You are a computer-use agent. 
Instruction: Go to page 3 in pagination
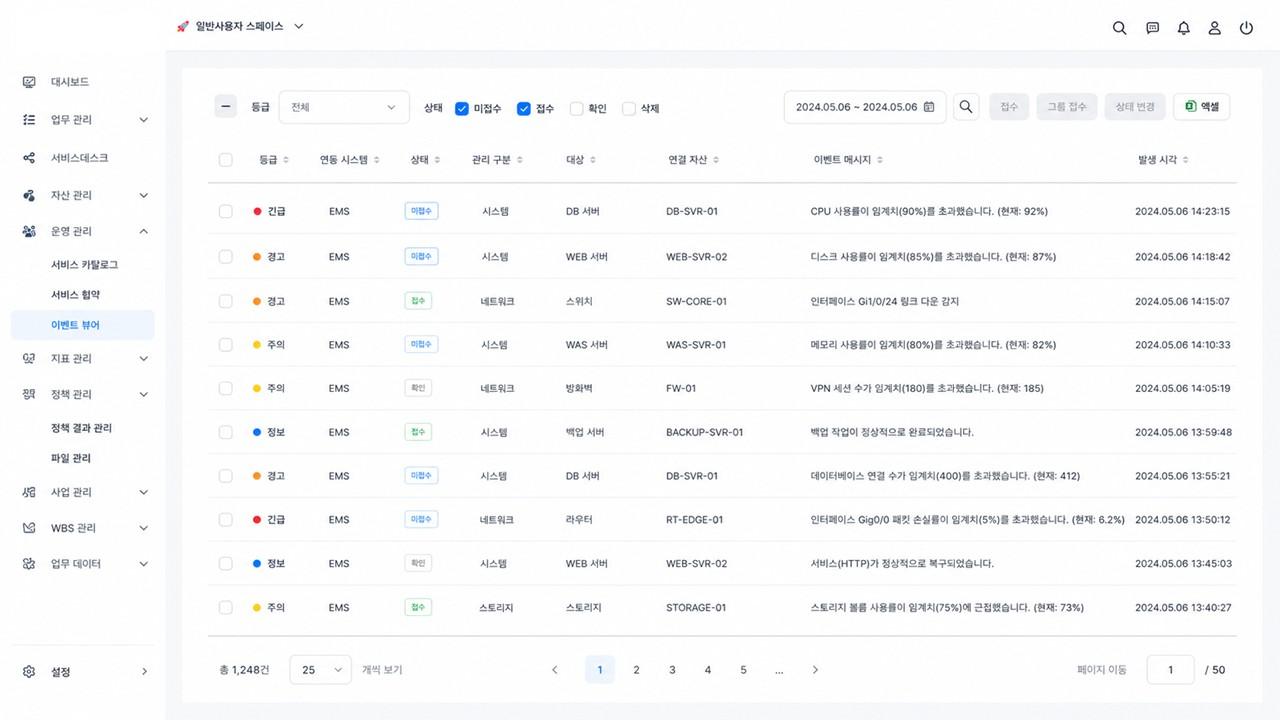tap(672, 670)
